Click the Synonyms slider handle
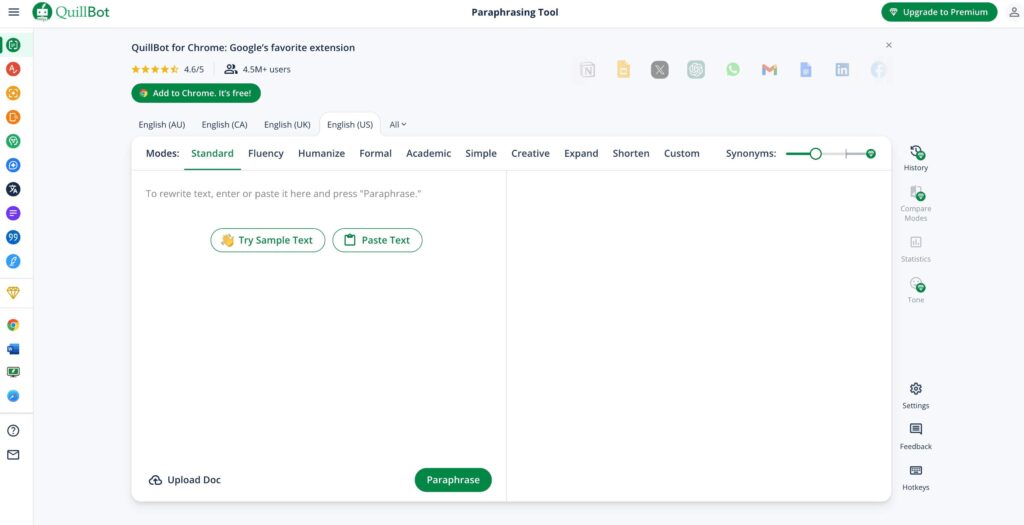Image resolution: width=1024 pixels, height=525 pixels. [815, 153]
